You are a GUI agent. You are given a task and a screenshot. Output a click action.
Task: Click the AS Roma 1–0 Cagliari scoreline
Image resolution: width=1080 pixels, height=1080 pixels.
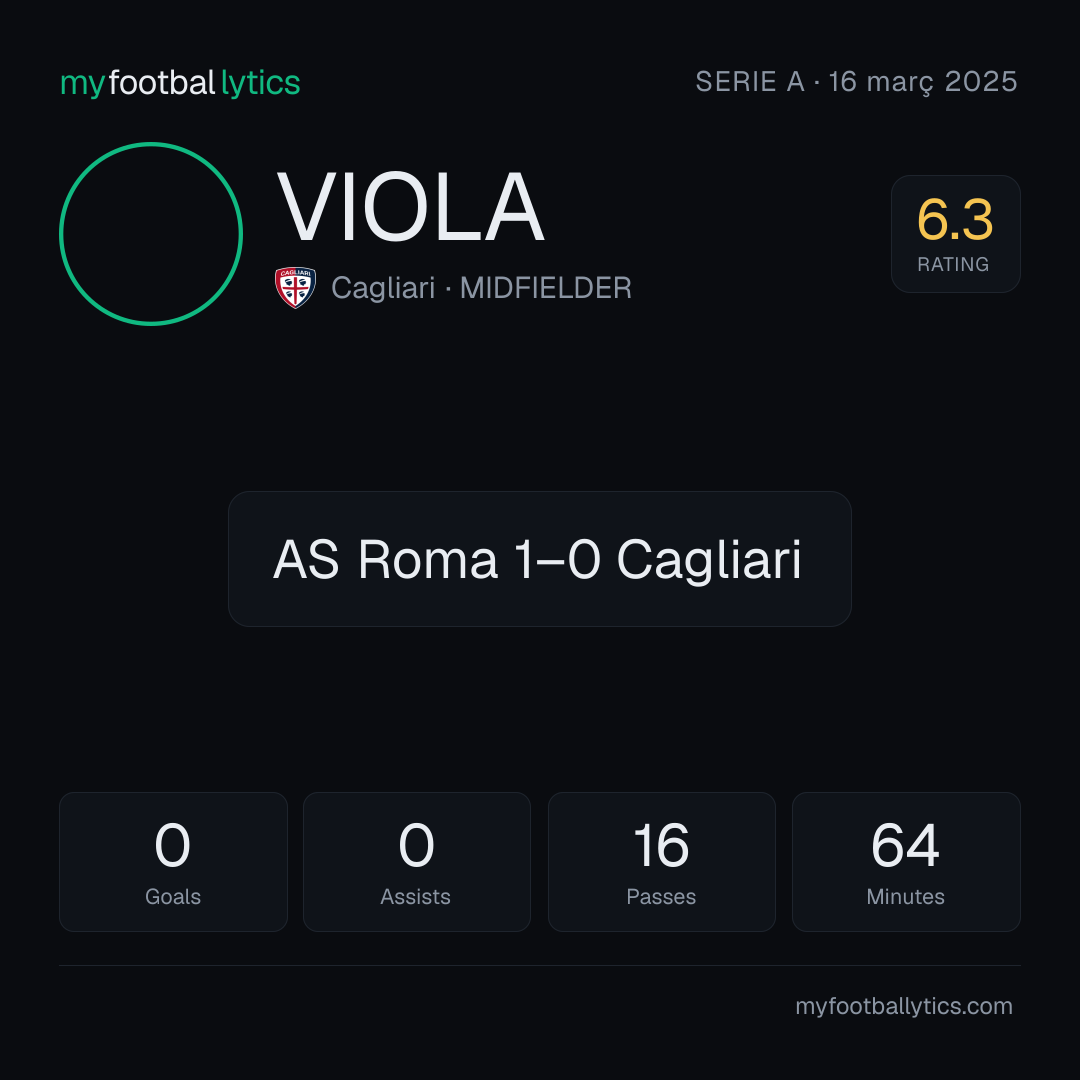(538, 559)
